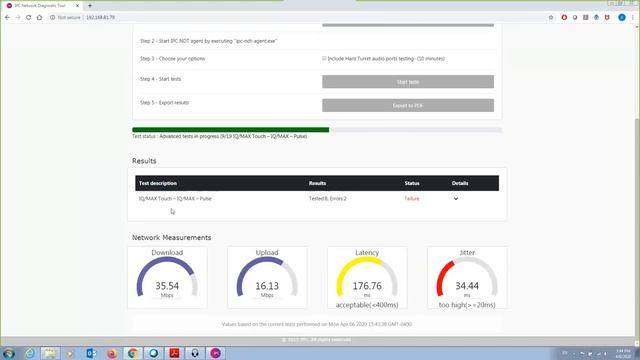Viewport: 640px width, 360px height.
Task: Open Firefox from the taskbar
Action: click(x=112, y=353)
